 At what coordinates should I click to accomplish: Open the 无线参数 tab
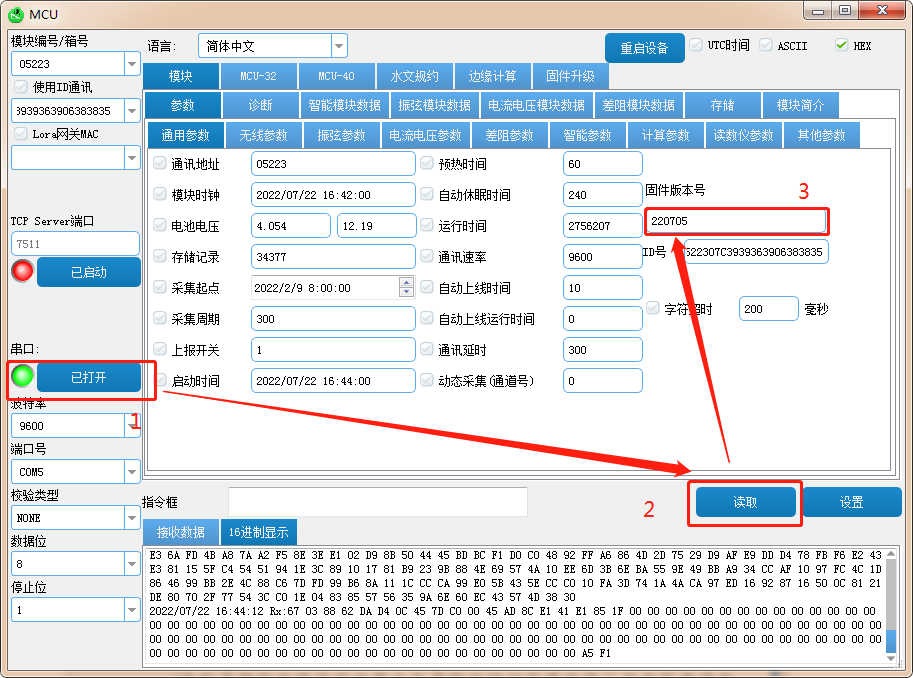[x=263, y=135]
